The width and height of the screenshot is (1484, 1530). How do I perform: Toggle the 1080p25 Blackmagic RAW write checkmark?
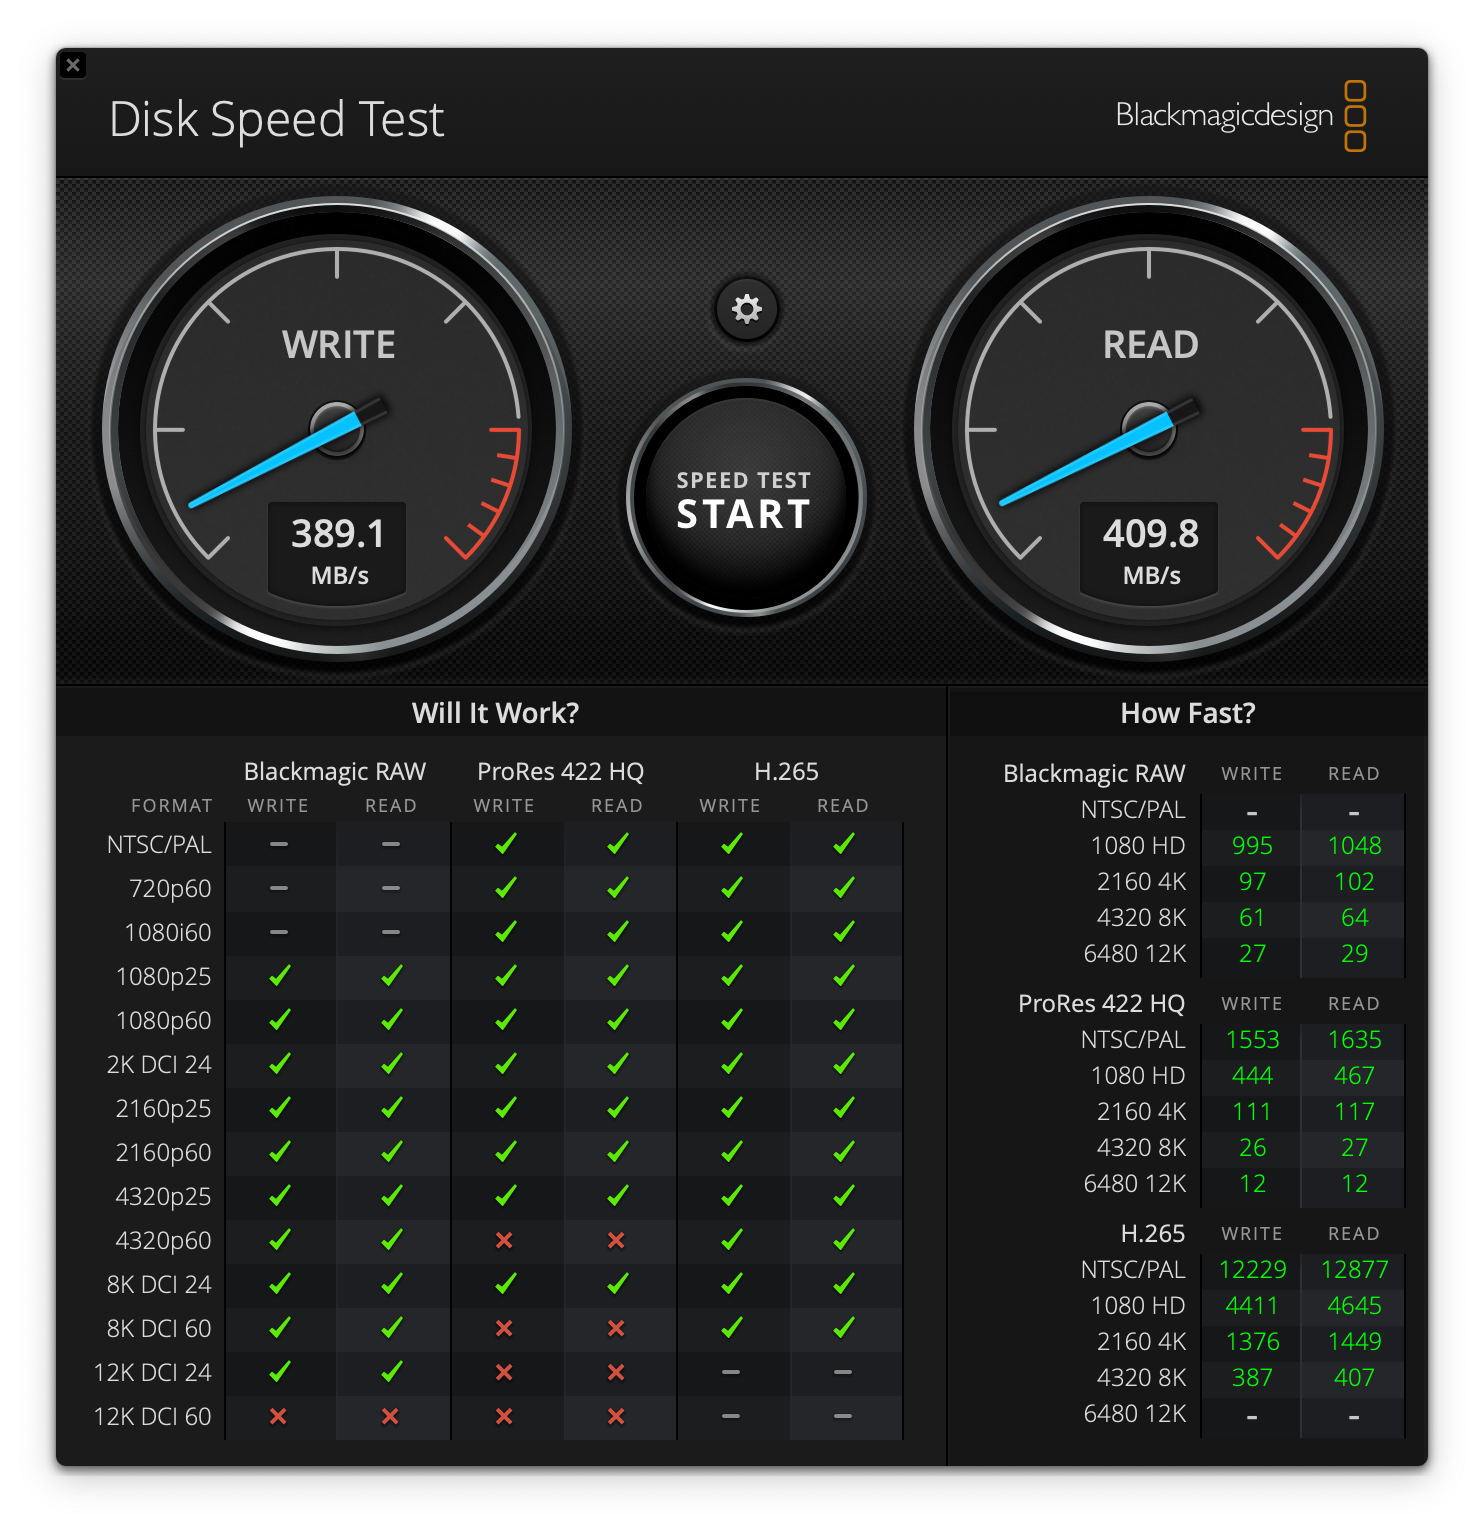[x=280, y=976]
